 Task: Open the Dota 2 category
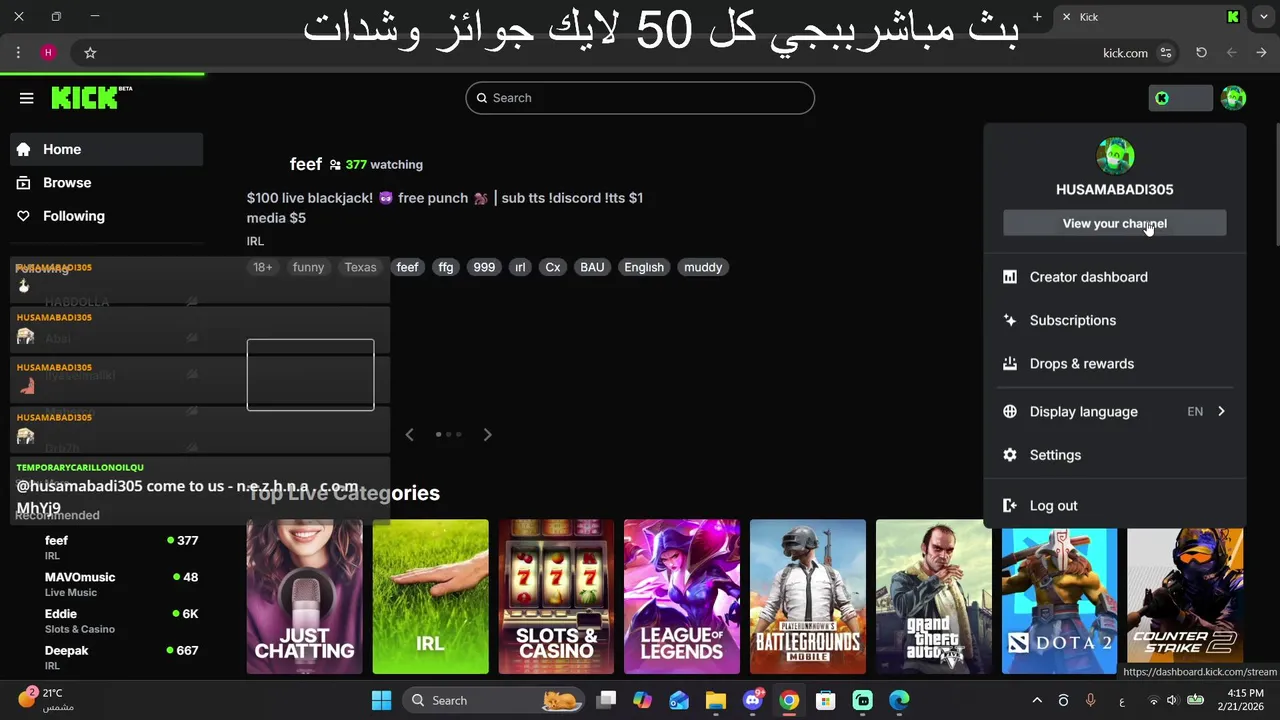click(x=1059, y=601)
